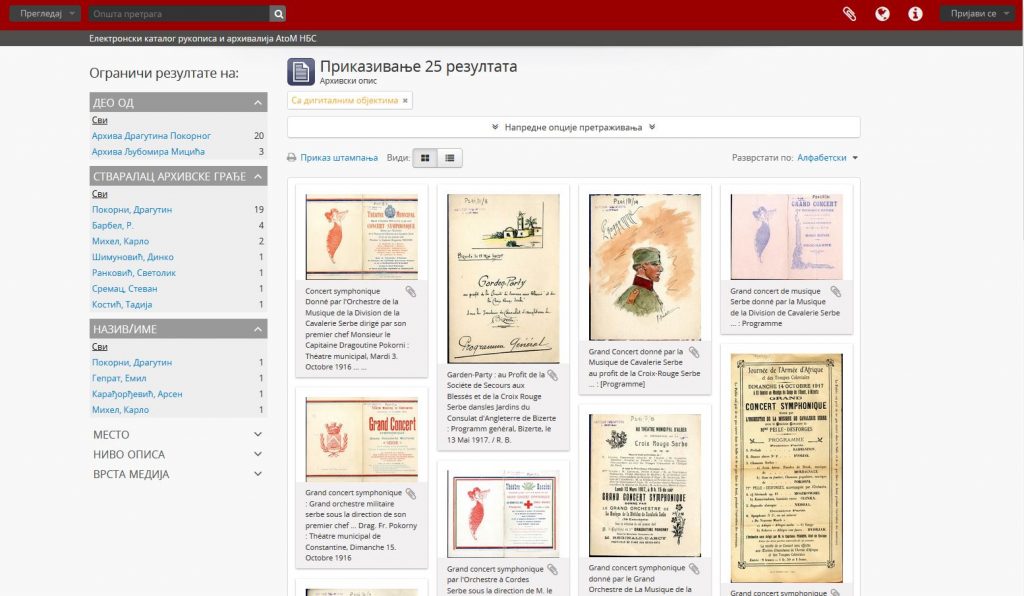
Task: Remove the 'Са дигиталним објектима' filter
Action: click(x=405, y=101)
